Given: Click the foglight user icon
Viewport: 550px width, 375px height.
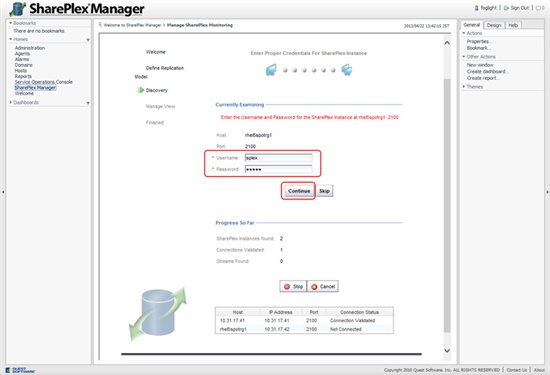Looking at the screenshot, I should pos(476,8).
